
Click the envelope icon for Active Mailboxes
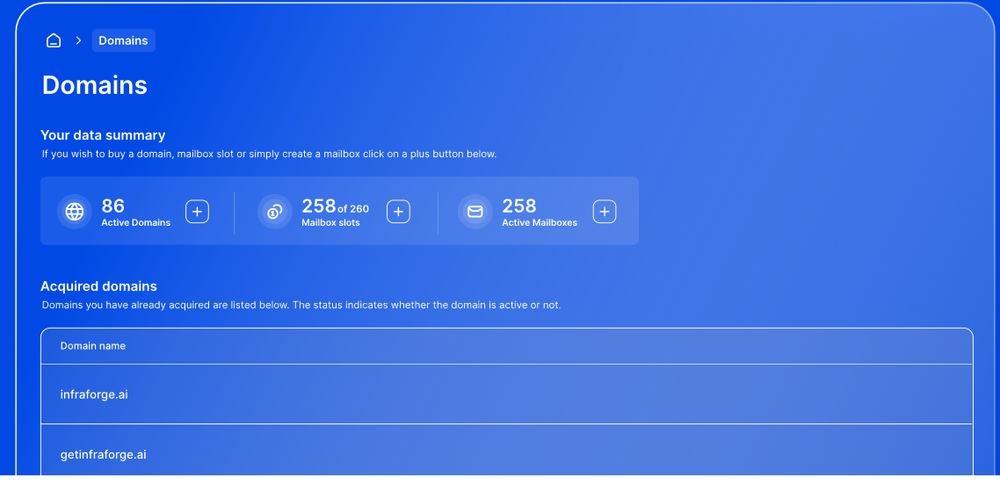(475, 211)
